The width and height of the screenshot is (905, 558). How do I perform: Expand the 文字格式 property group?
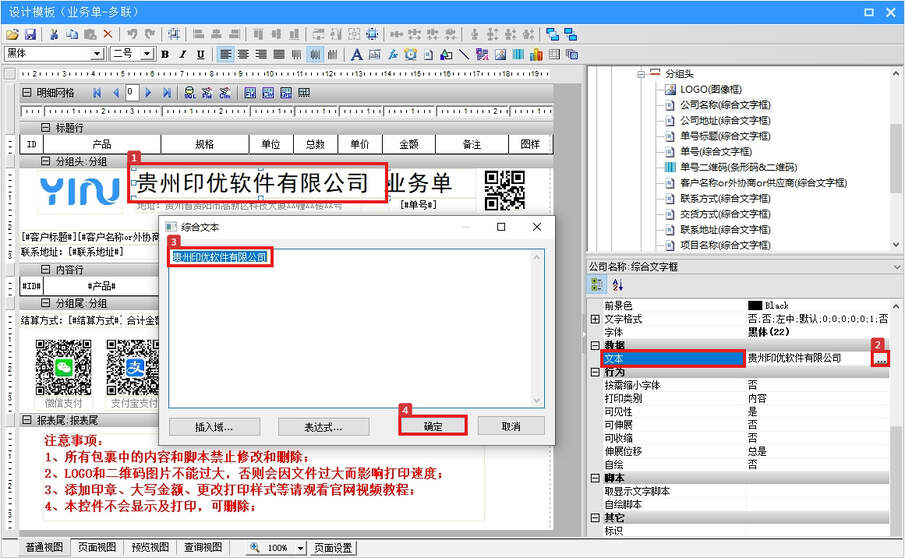coord(595,319)
